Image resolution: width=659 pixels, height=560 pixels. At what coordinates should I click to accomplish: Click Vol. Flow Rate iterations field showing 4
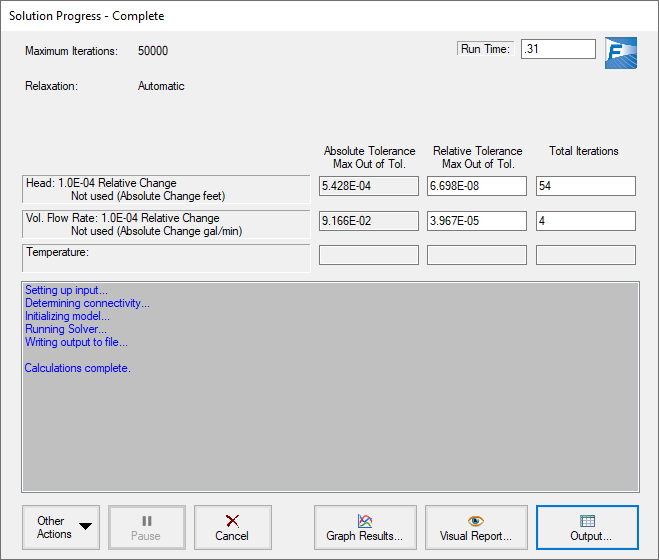click(x=585, y=221)
